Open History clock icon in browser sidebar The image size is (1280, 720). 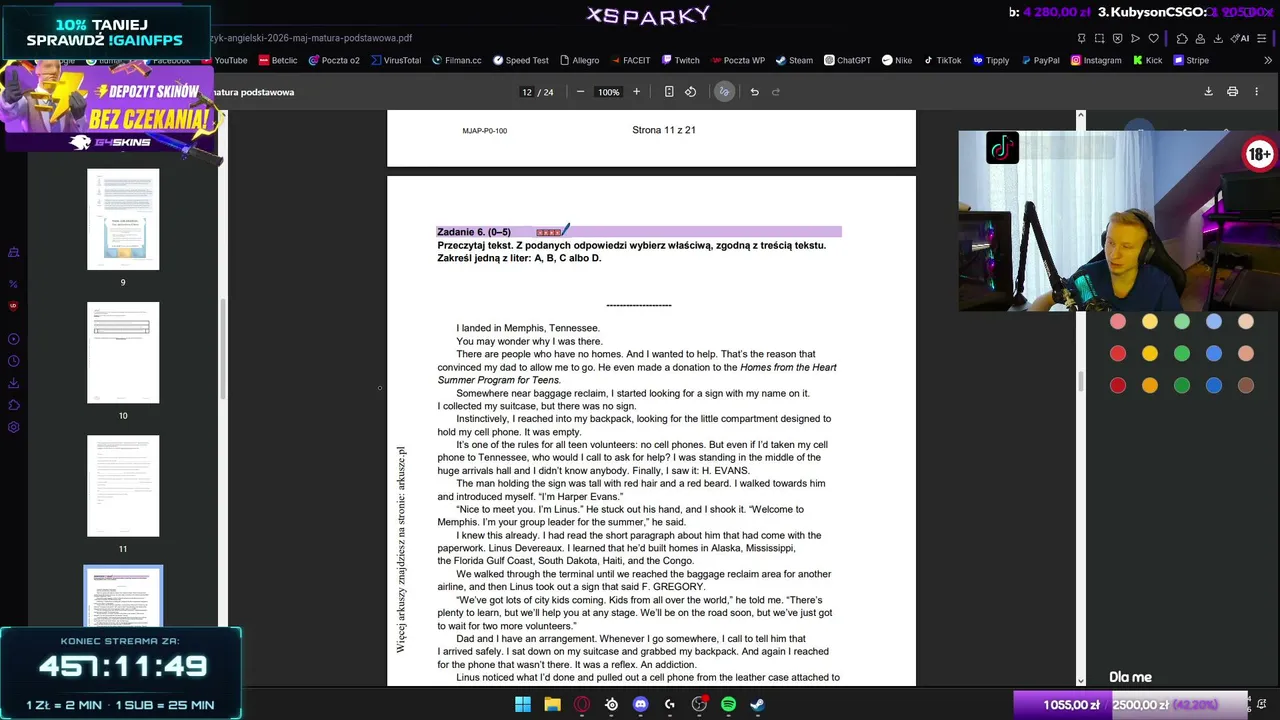[13, 361]
